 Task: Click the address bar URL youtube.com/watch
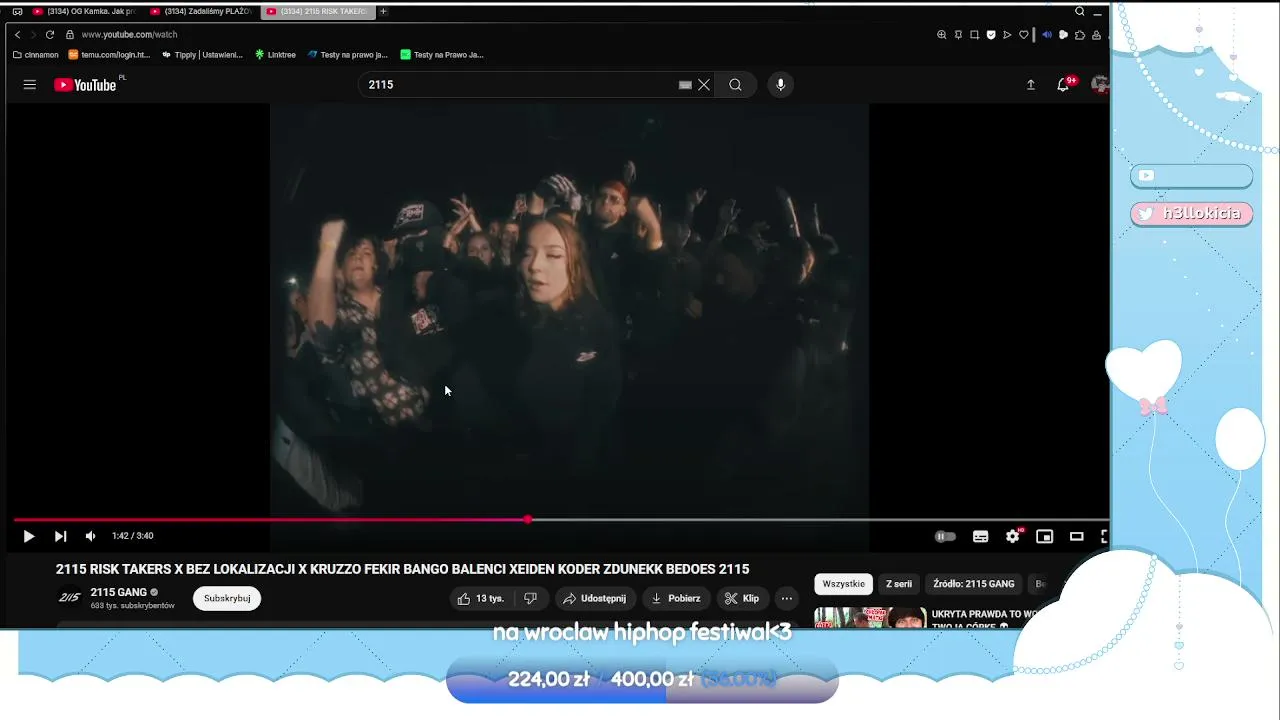129,35
